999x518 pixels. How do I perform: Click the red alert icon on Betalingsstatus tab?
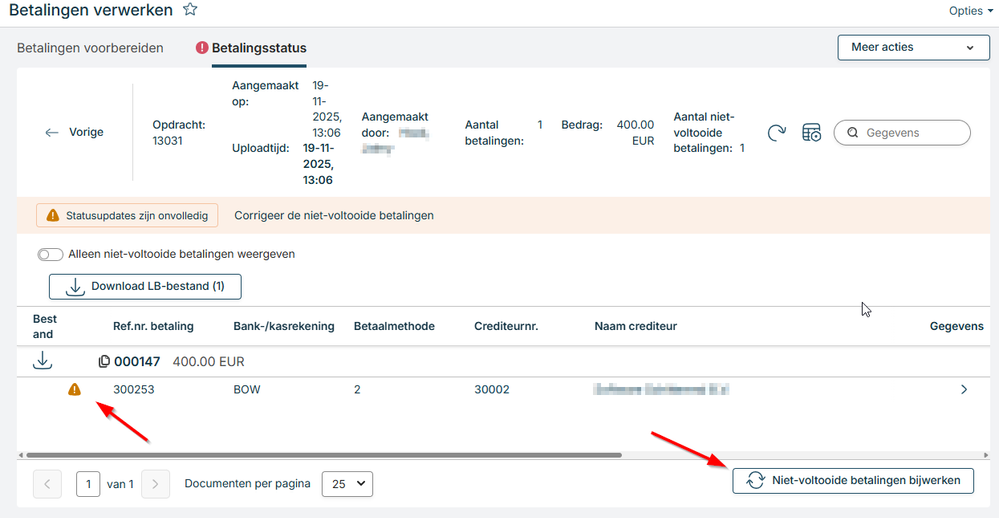click(202, 48)
